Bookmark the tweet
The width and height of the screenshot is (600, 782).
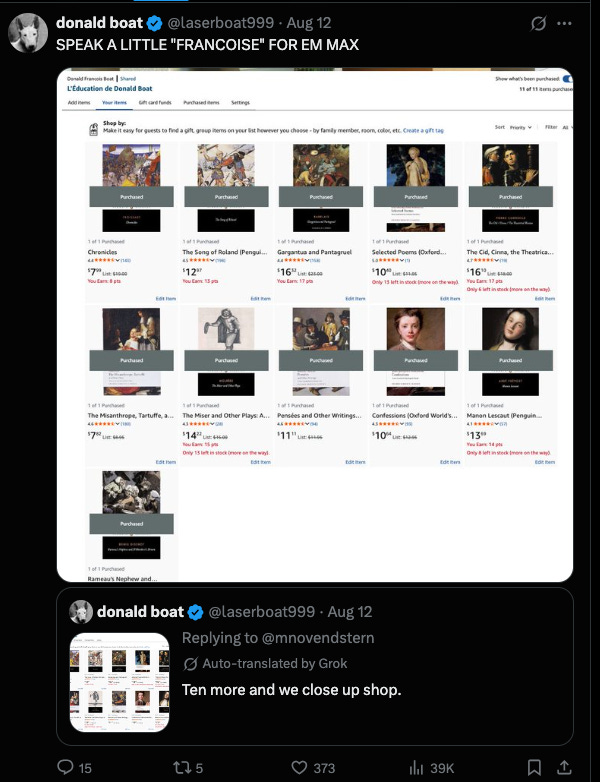pyautogui.click(x=534, y=767)
